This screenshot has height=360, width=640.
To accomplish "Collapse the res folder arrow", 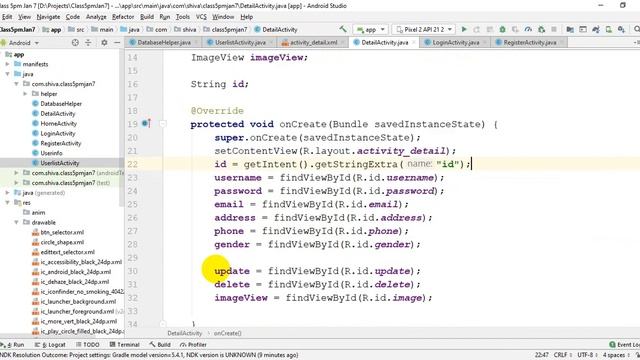I will click(x=7, y=202).
